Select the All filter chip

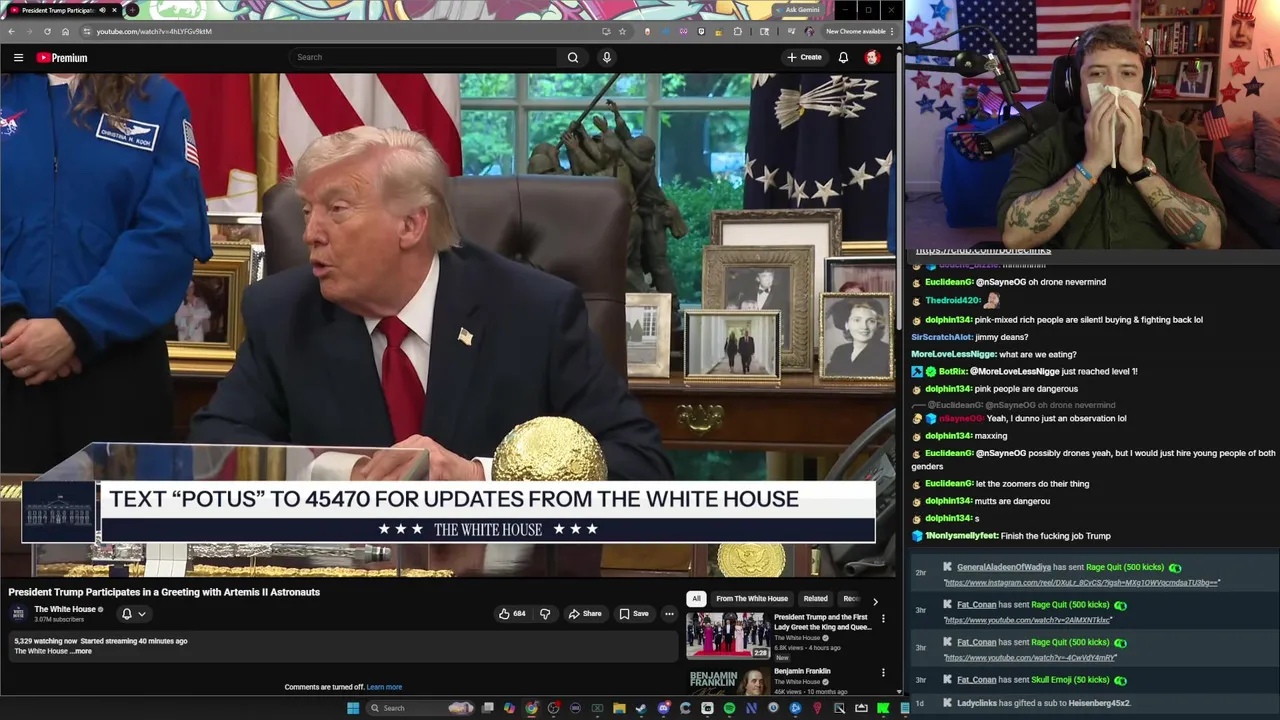click(x=696, y=599)
